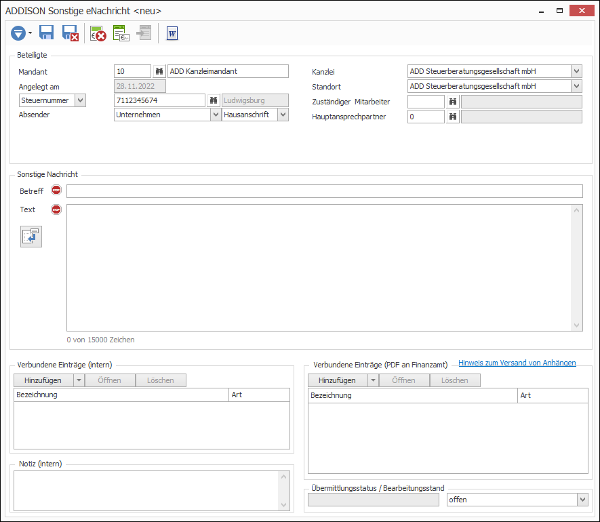600x522 pixels.
Task: Open the Hausanschrift dropdown
Action: [283, 115]
